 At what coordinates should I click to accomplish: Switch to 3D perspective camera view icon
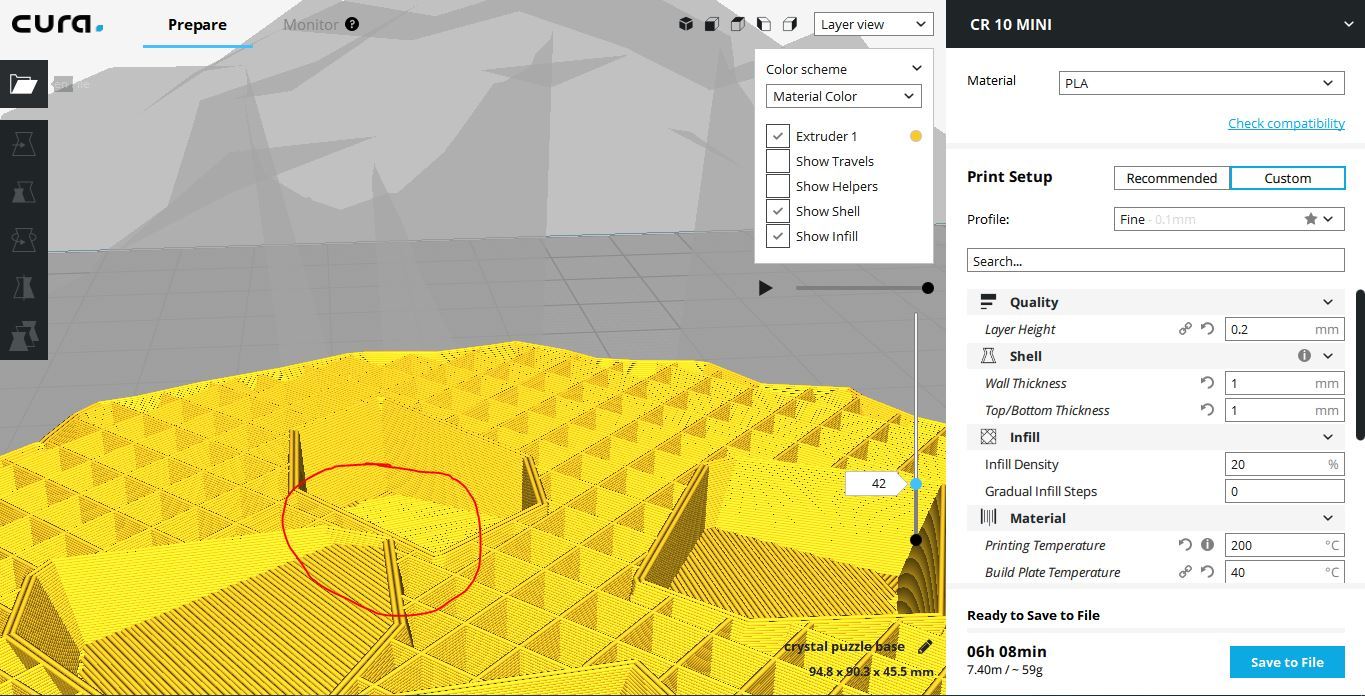point(685,24)
